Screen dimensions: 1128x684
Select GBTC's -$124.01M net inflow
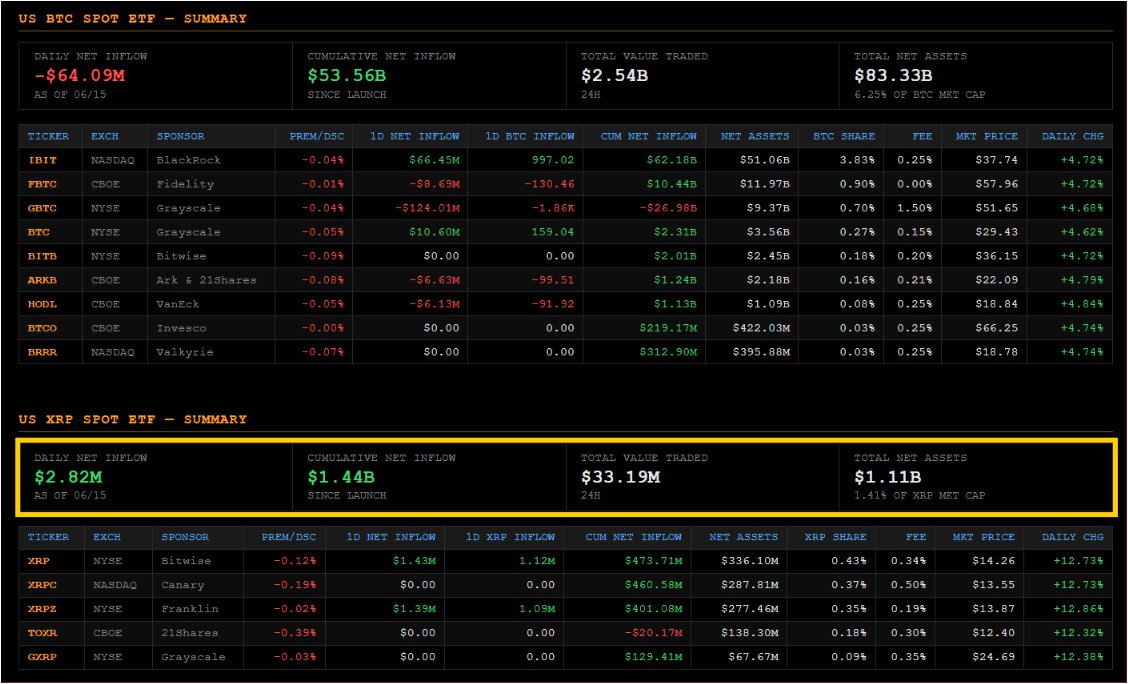coord(427,208)
